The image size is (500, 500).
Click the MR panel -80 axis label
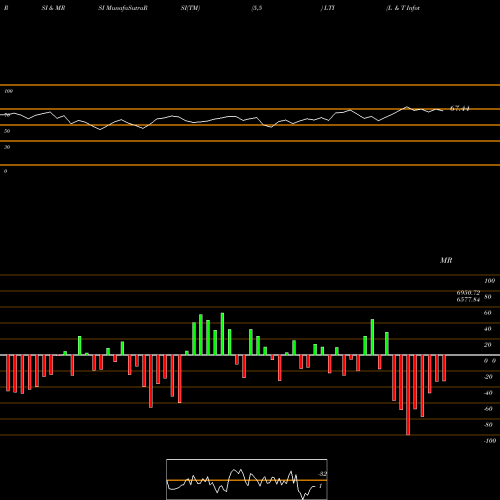tap(488, 425)
